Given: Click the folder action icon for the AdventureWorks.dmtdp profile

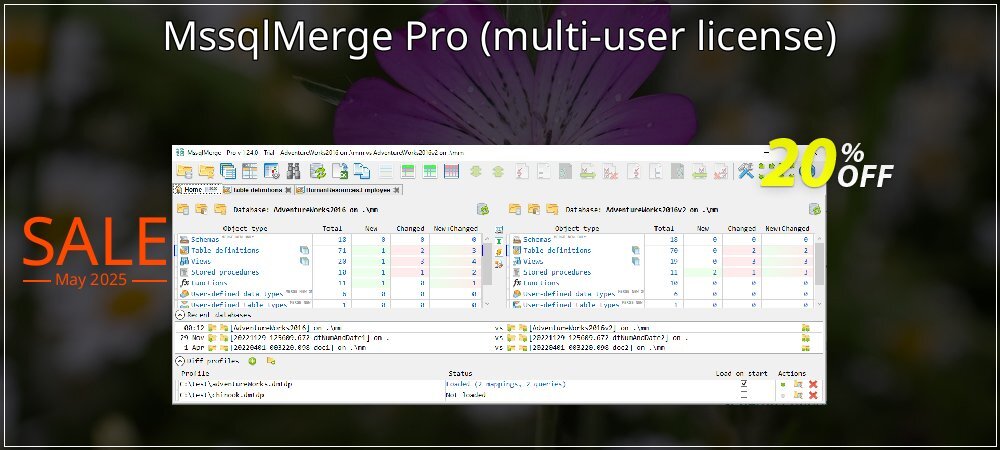Looking at the screenshot, I should click(798, 384).
